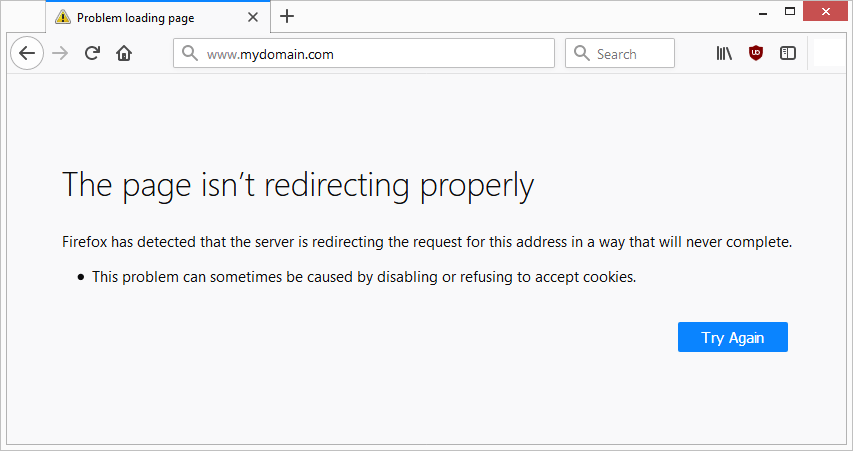Click the www.mydomain.com address field

pyautogui.click(x=370, y=54)
